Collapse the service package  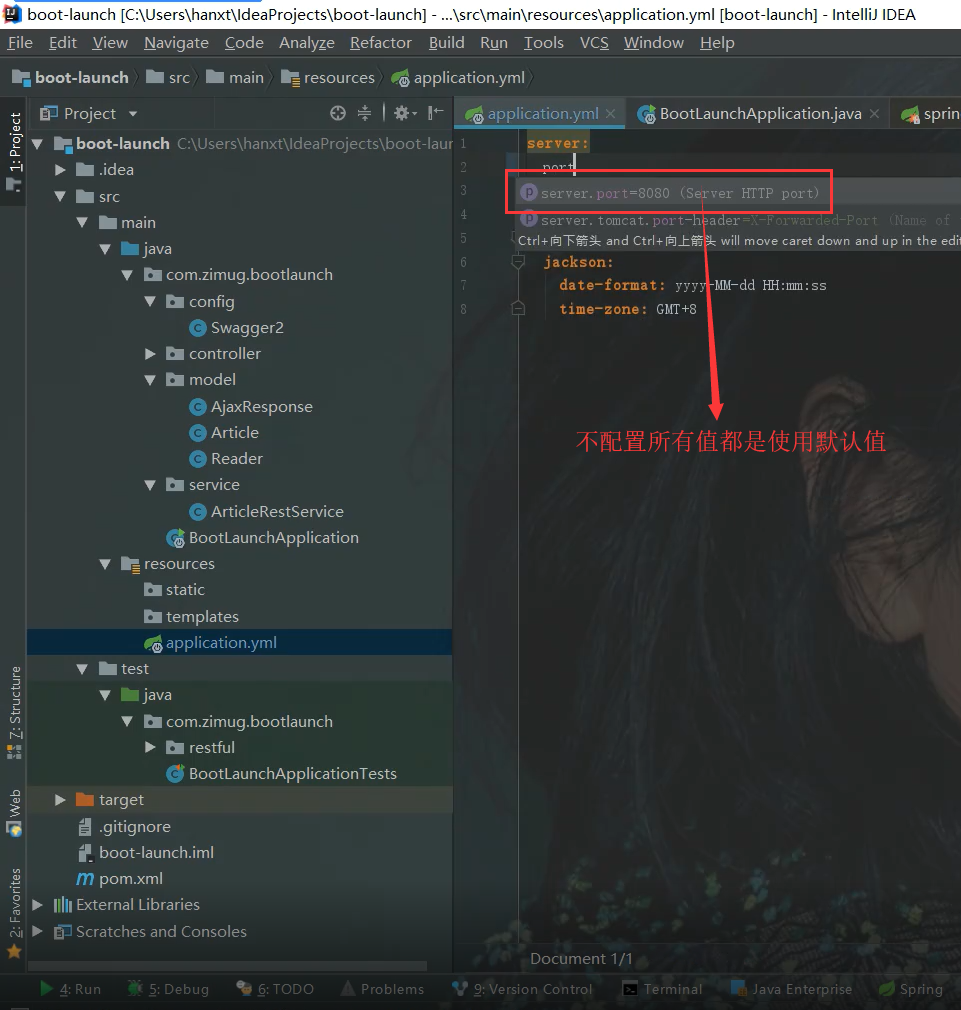coord(150,485)
